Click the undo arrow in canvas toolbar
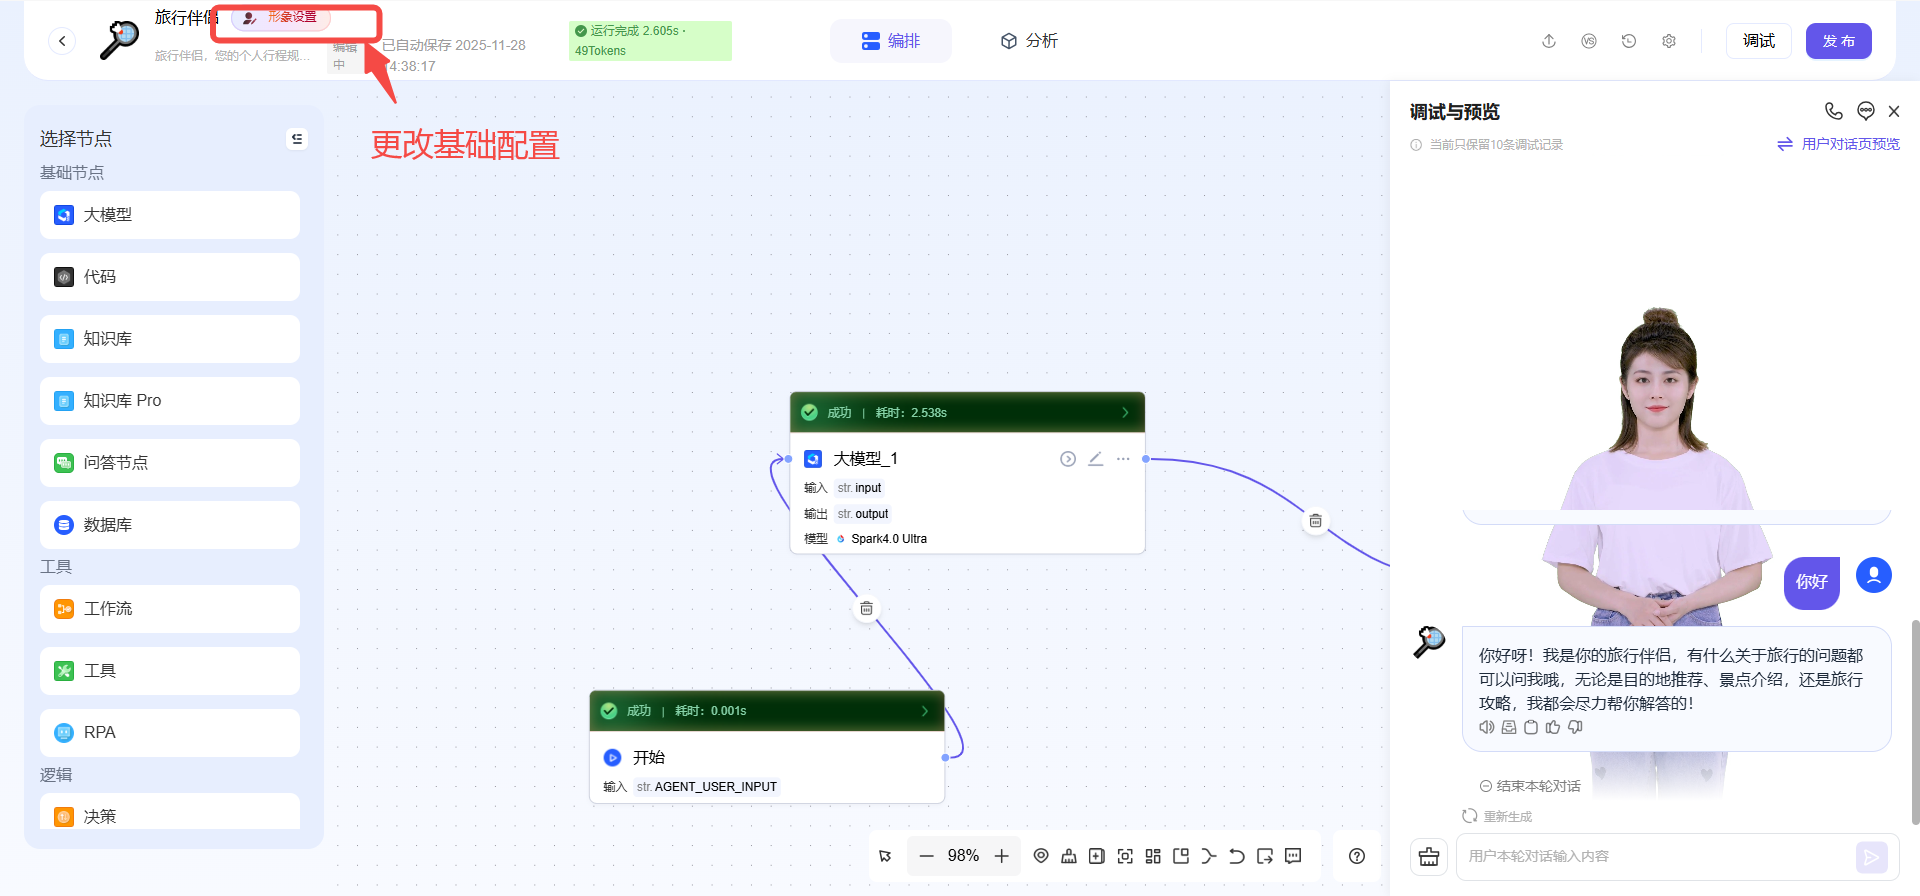Screen dimensions: 1920x896 [x=1237, y=856]
